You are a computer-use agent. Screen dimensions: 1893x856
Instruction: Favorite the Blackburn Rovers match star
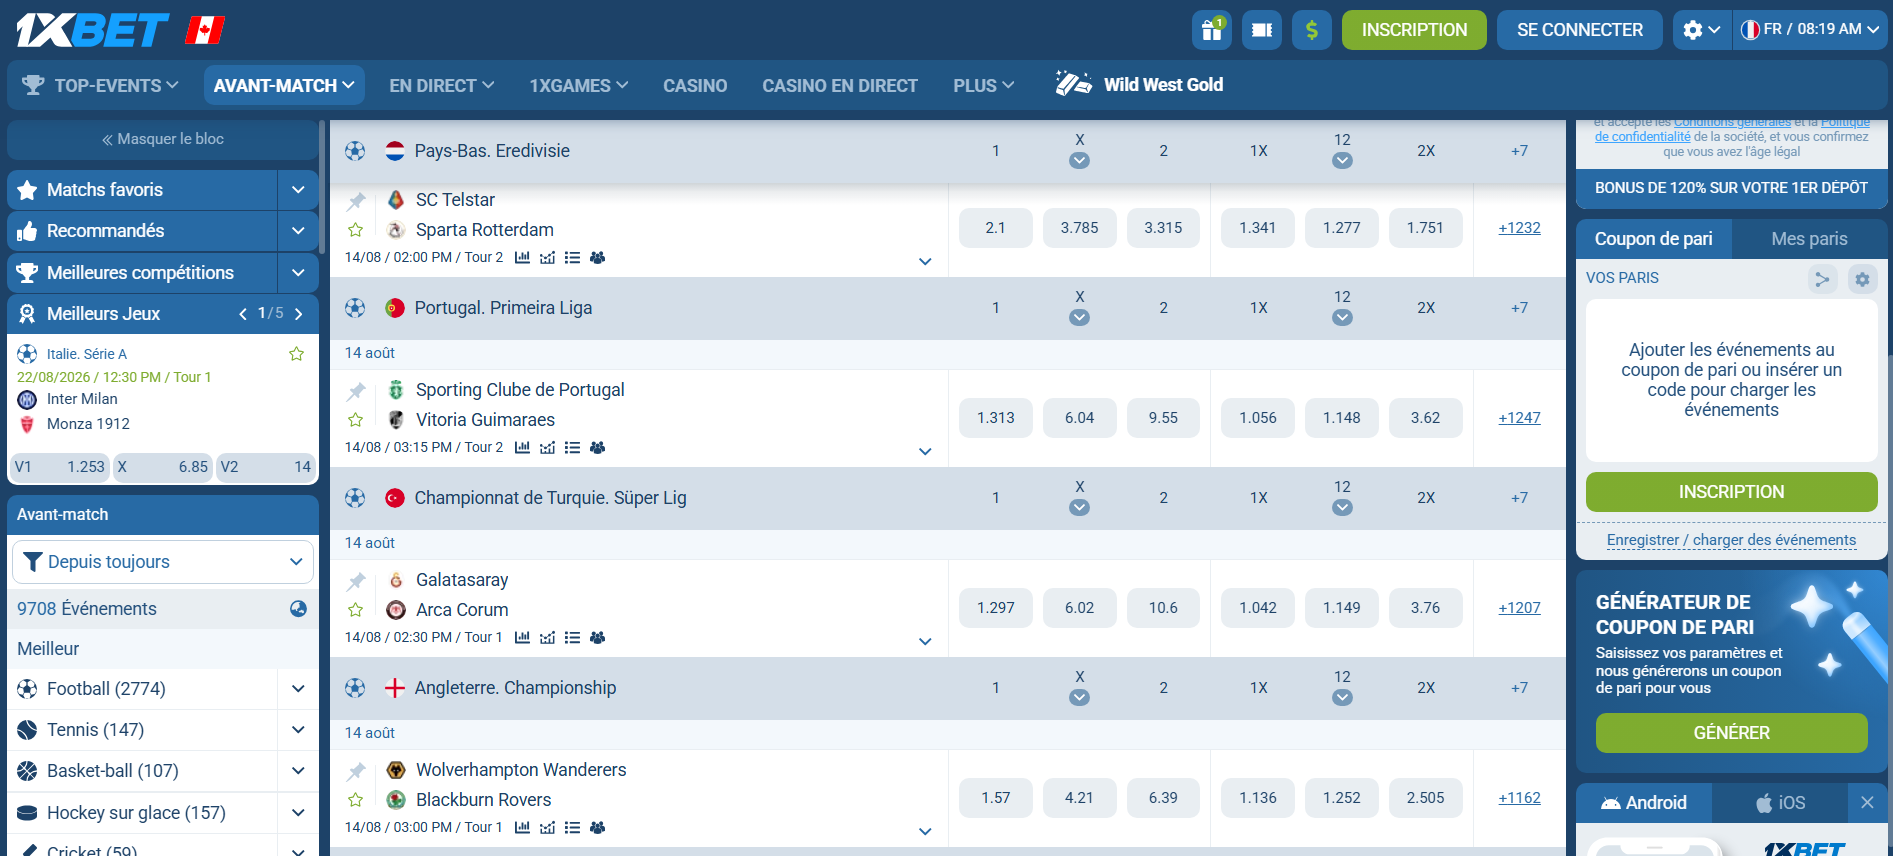point(355,800)
